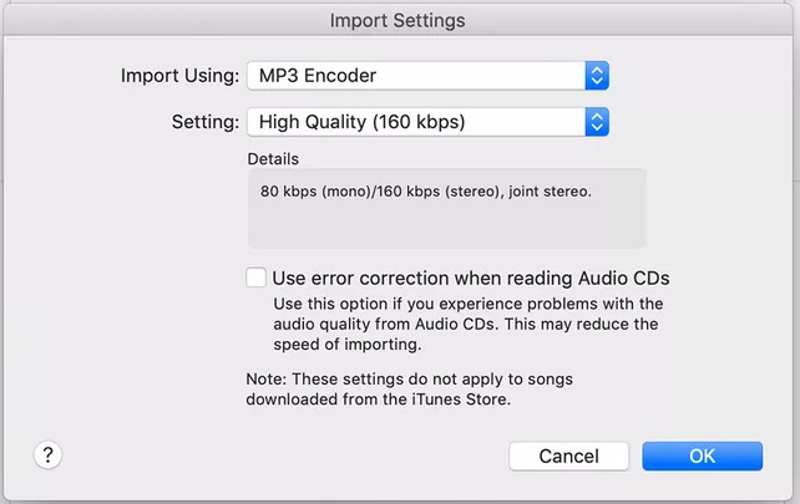800x504 pixels.
Task: Click the error correction description paragraph
Action: (x=466, y=324)
